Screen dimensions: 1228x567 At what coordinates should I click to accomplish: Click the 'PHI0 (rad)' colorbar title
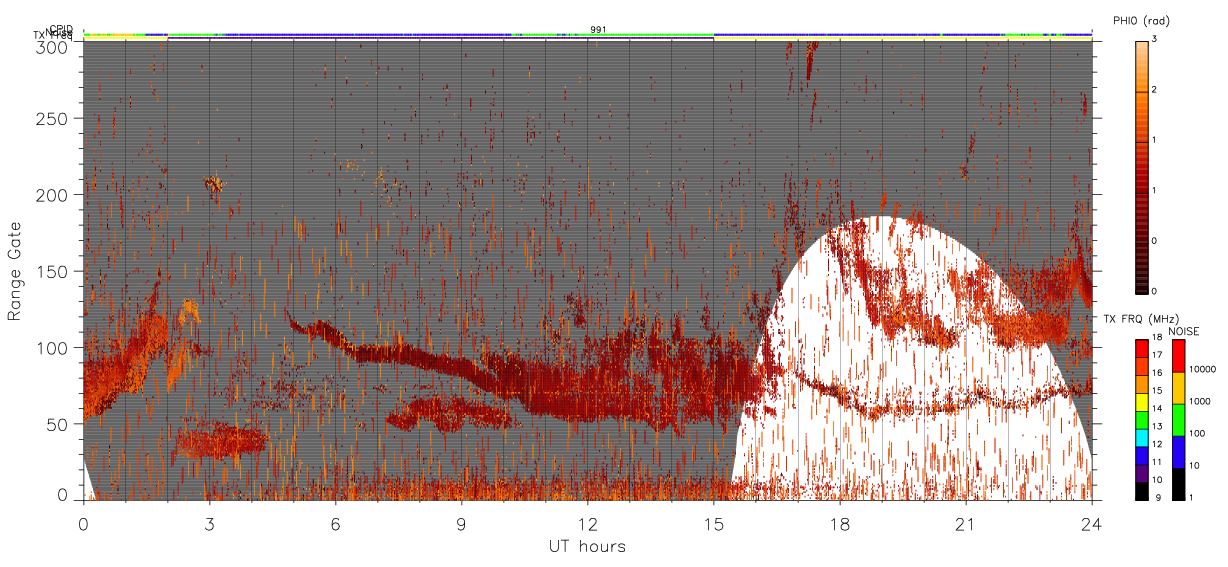[1141, 21]
